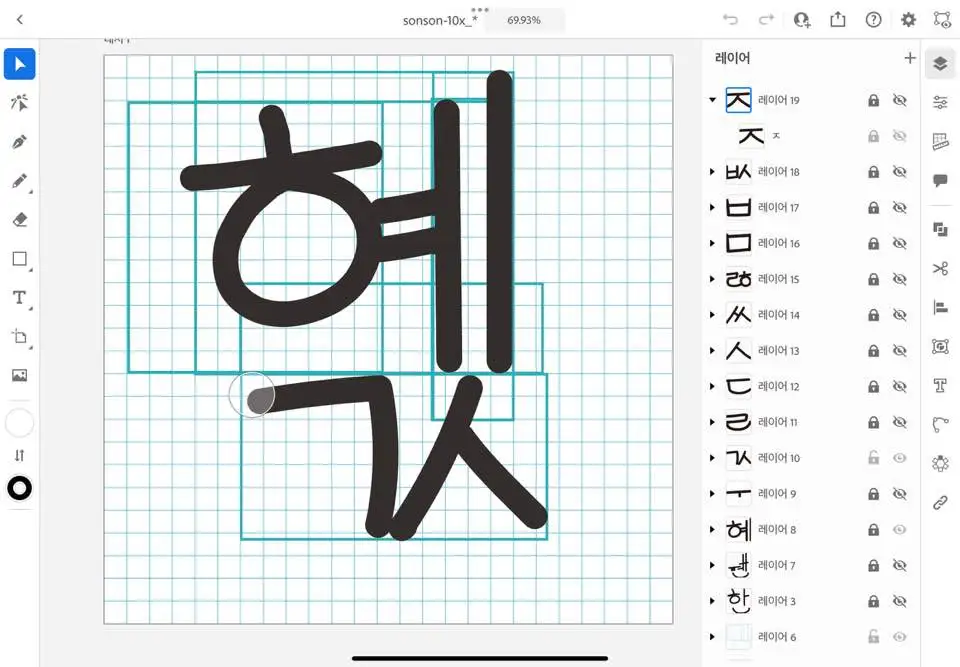
Task: Select the ㅈ sublayer thumbnail
Action: click(751, 135)
